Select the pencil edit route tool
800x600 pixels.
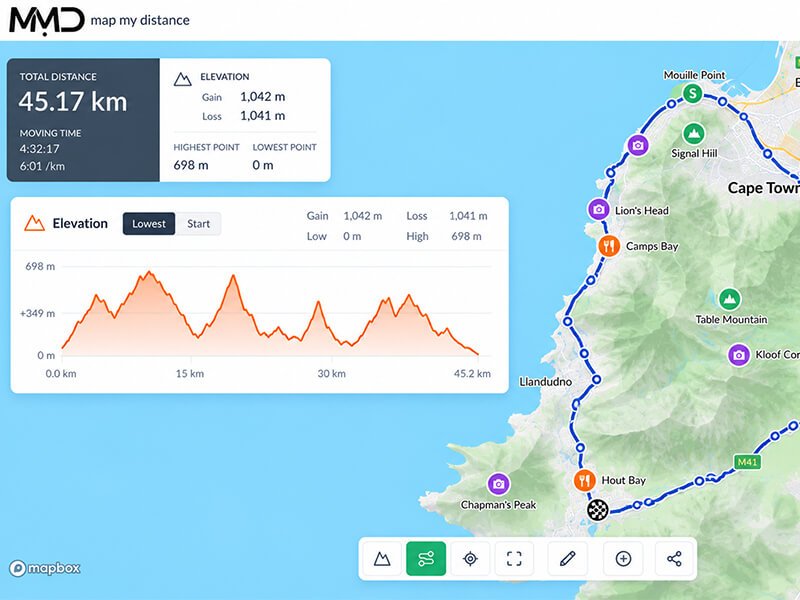coord(567,559)
